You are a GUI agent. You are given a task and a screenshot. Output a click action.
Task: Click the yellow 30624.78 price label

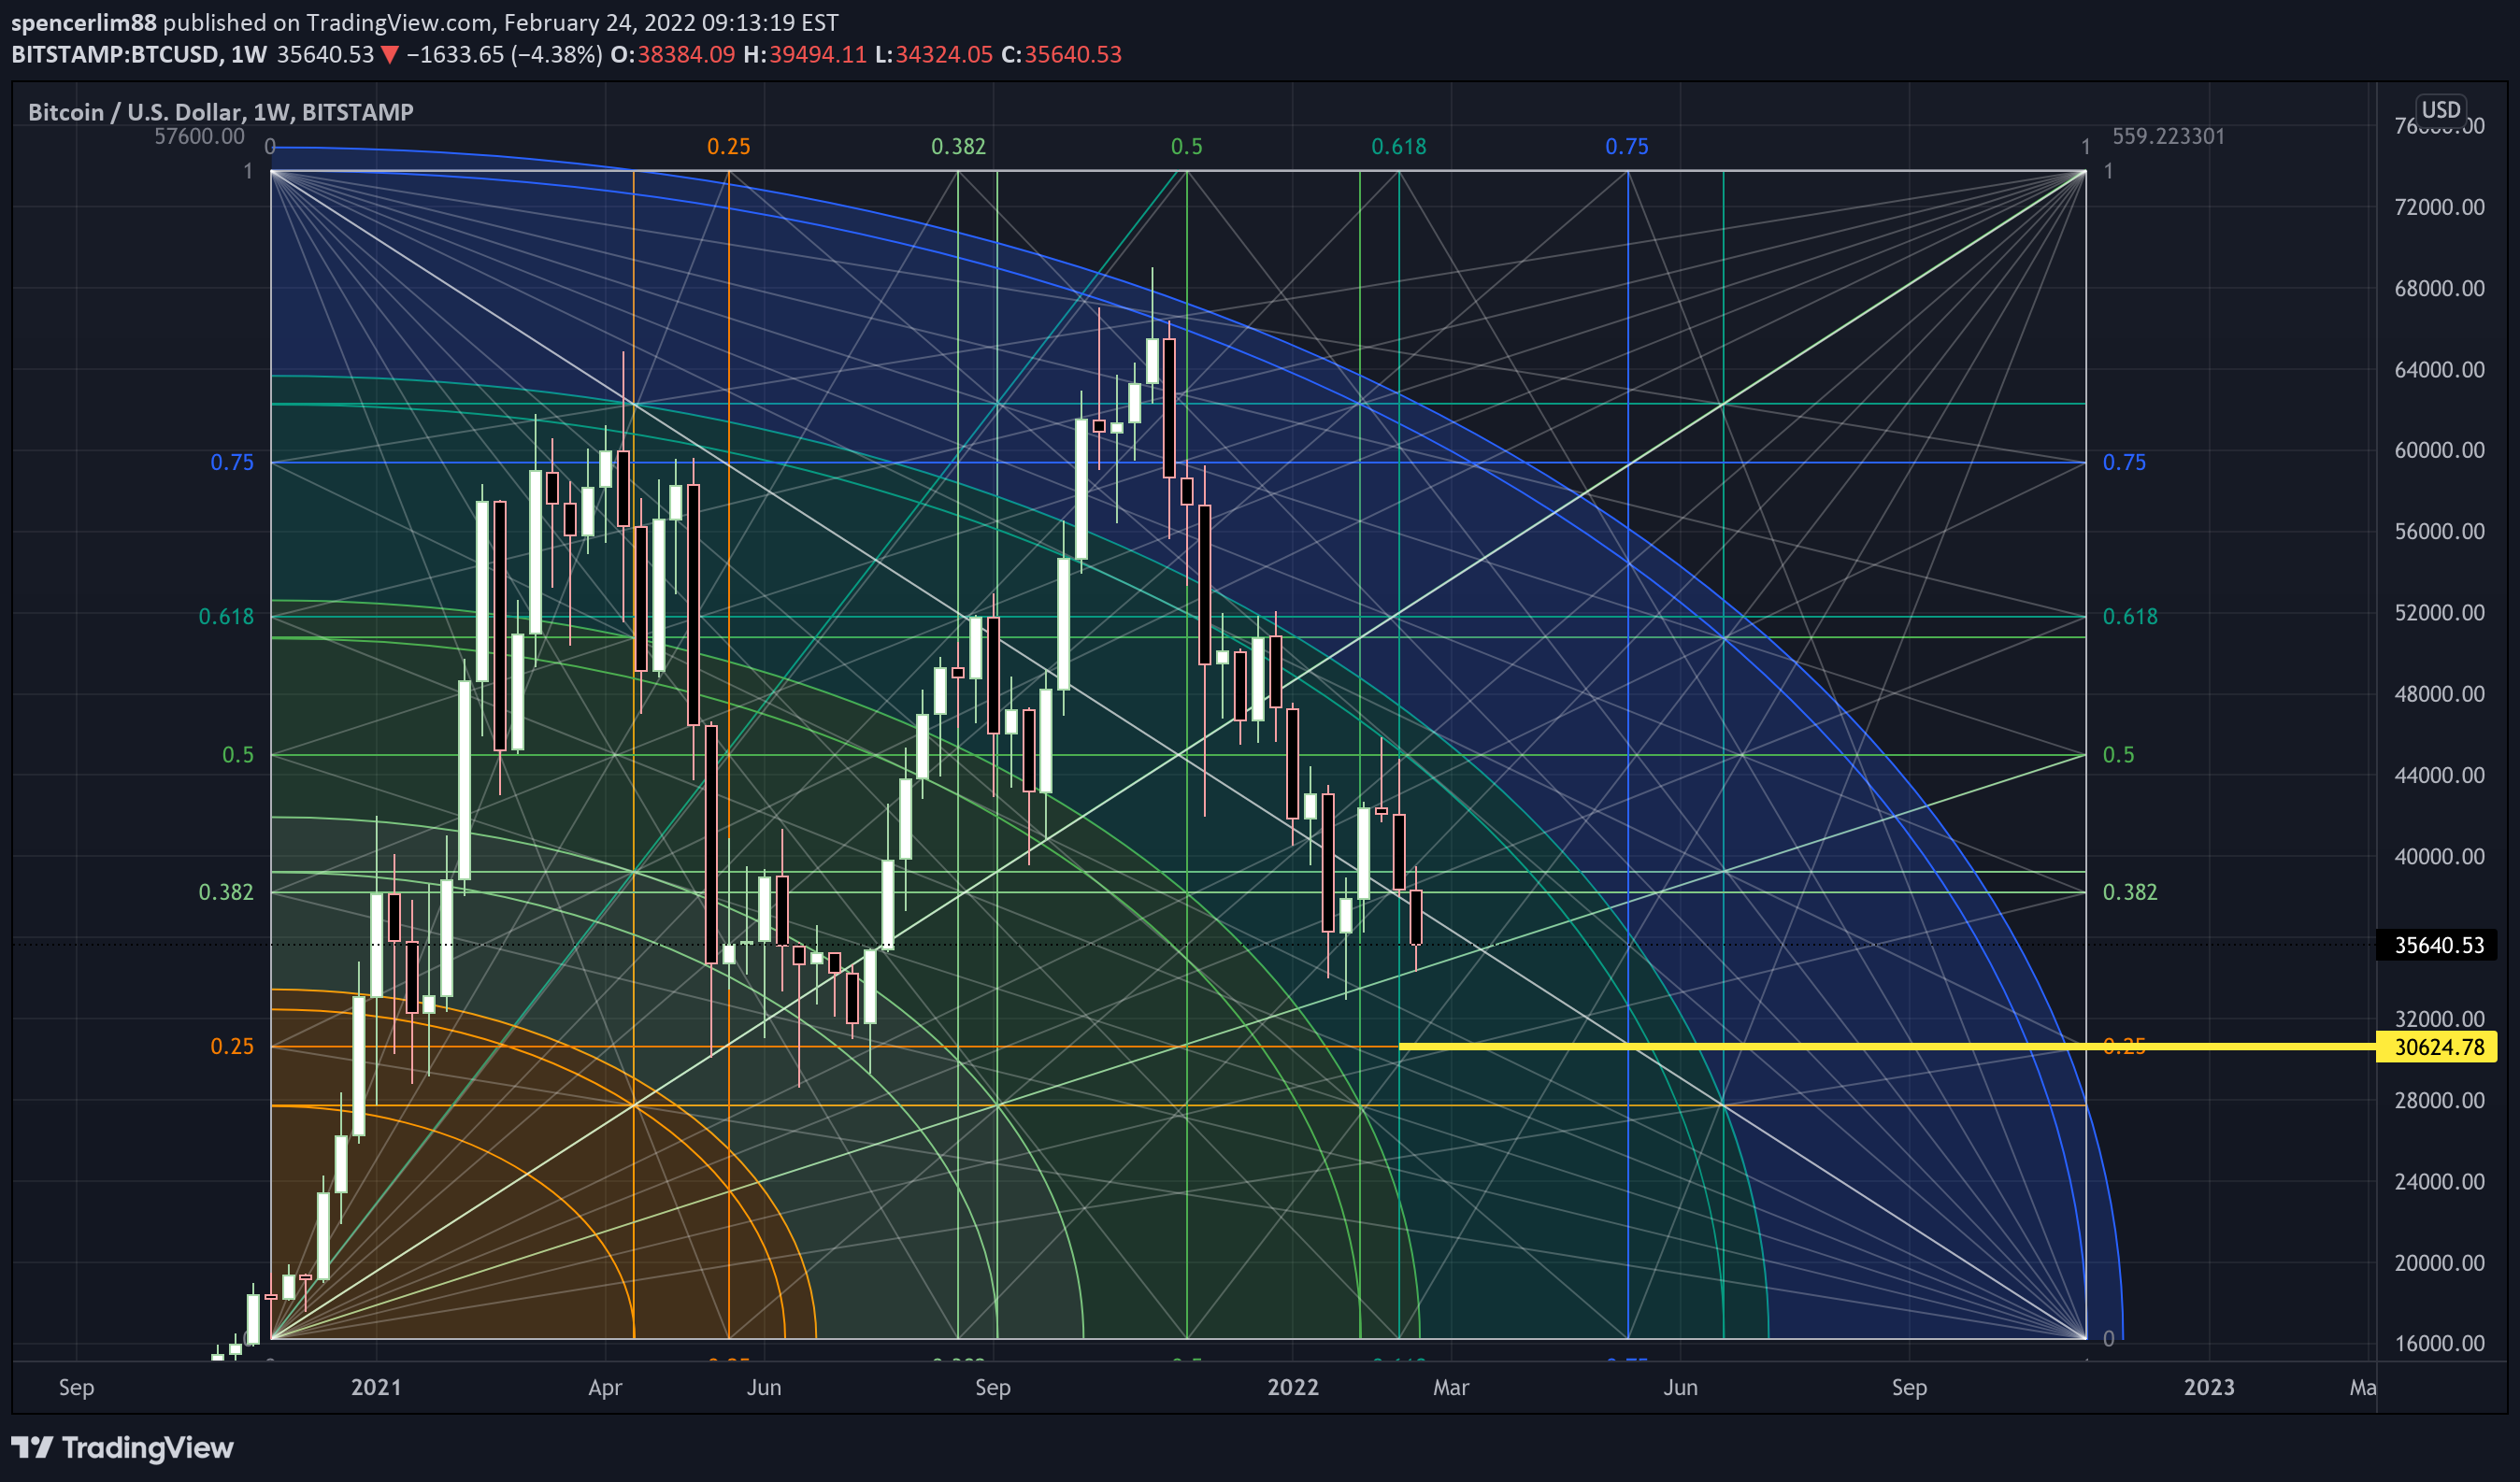pyautogui.click(x=2439, y=1047)
